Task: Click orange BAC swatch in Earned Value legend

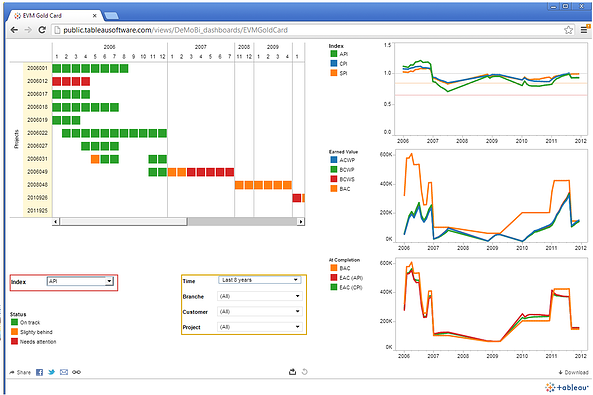Action: 334,188
